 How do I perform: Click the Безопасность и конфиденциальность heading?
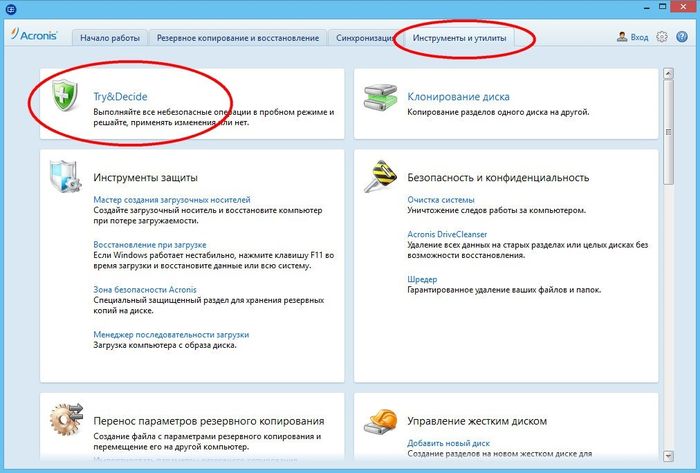pos(498,177)
